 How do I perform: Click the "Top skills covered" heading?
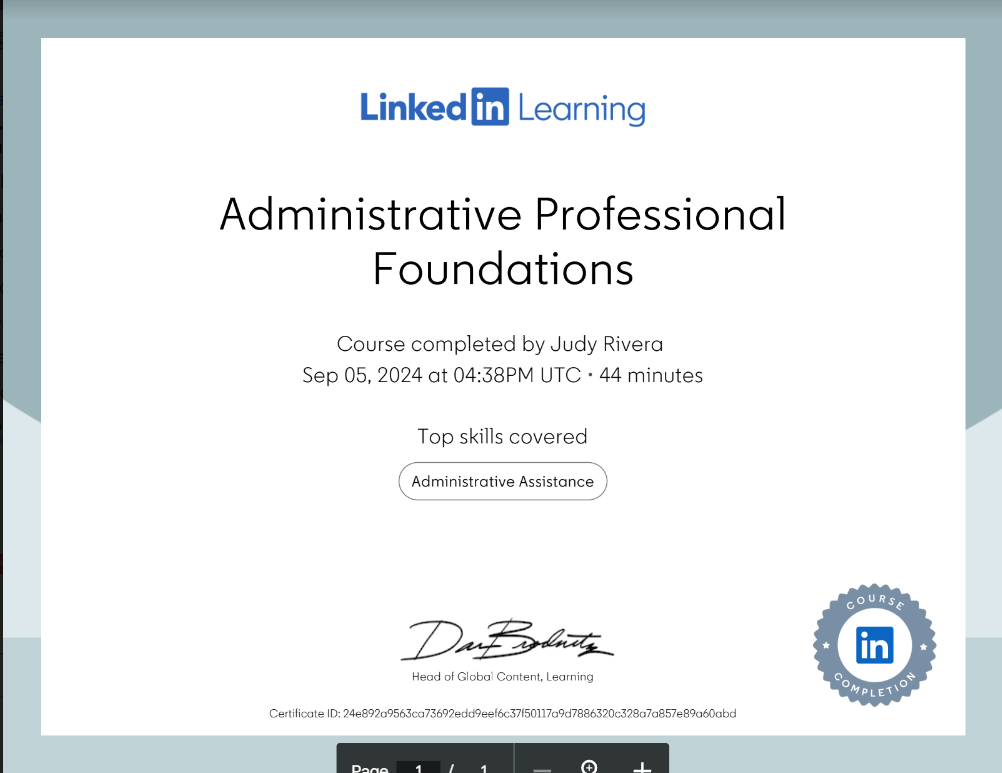pos(502,436)
